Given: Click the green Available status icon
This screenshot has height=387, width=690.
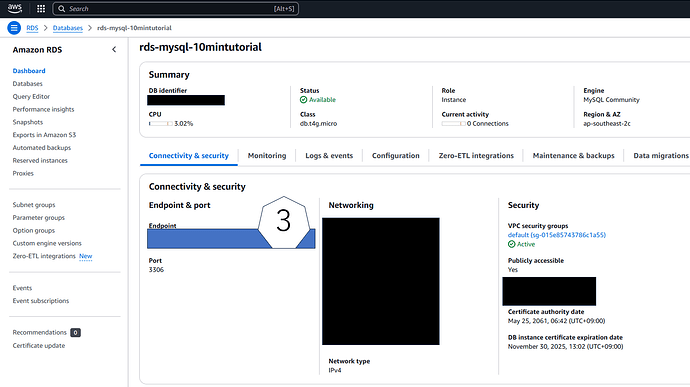Looking at the screenshot, I should coord(304,100).
